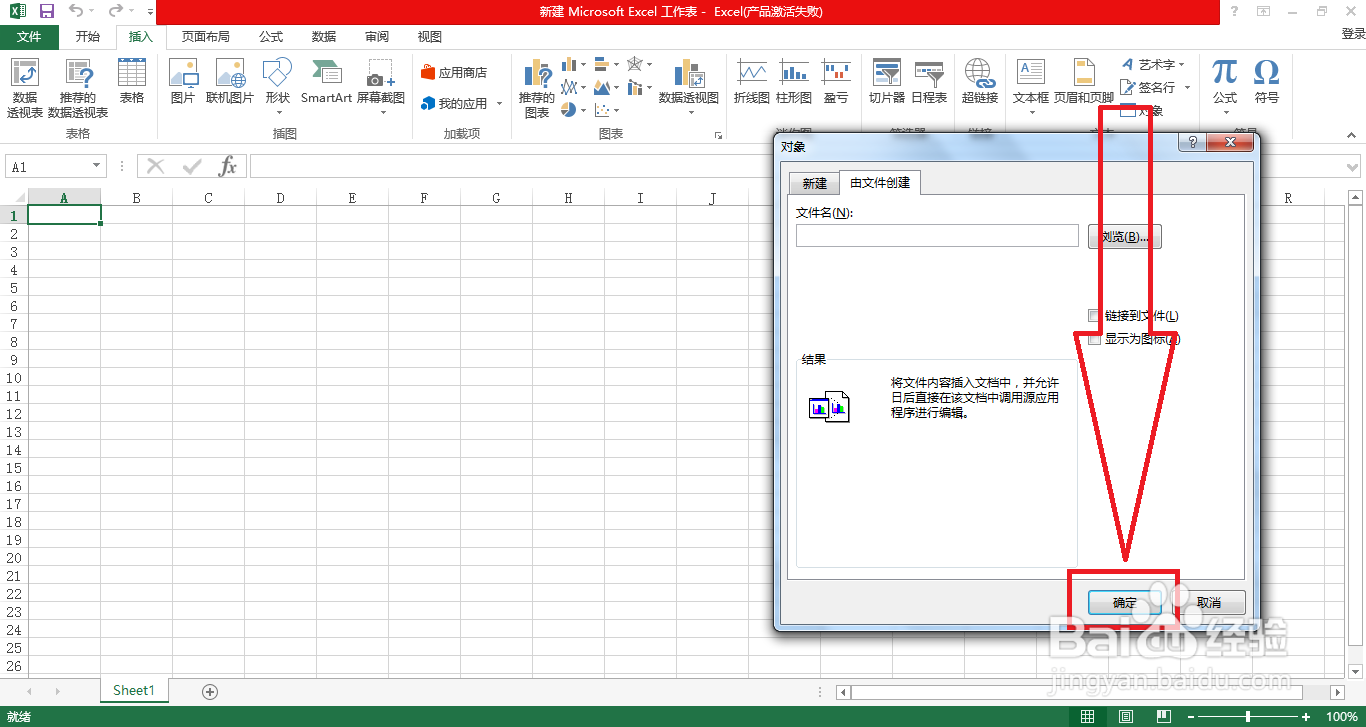Screen dimensions: 1366x727
Task: Insert a Win/Loss sparkline (盈亏)
Action: tap(836, 82)
